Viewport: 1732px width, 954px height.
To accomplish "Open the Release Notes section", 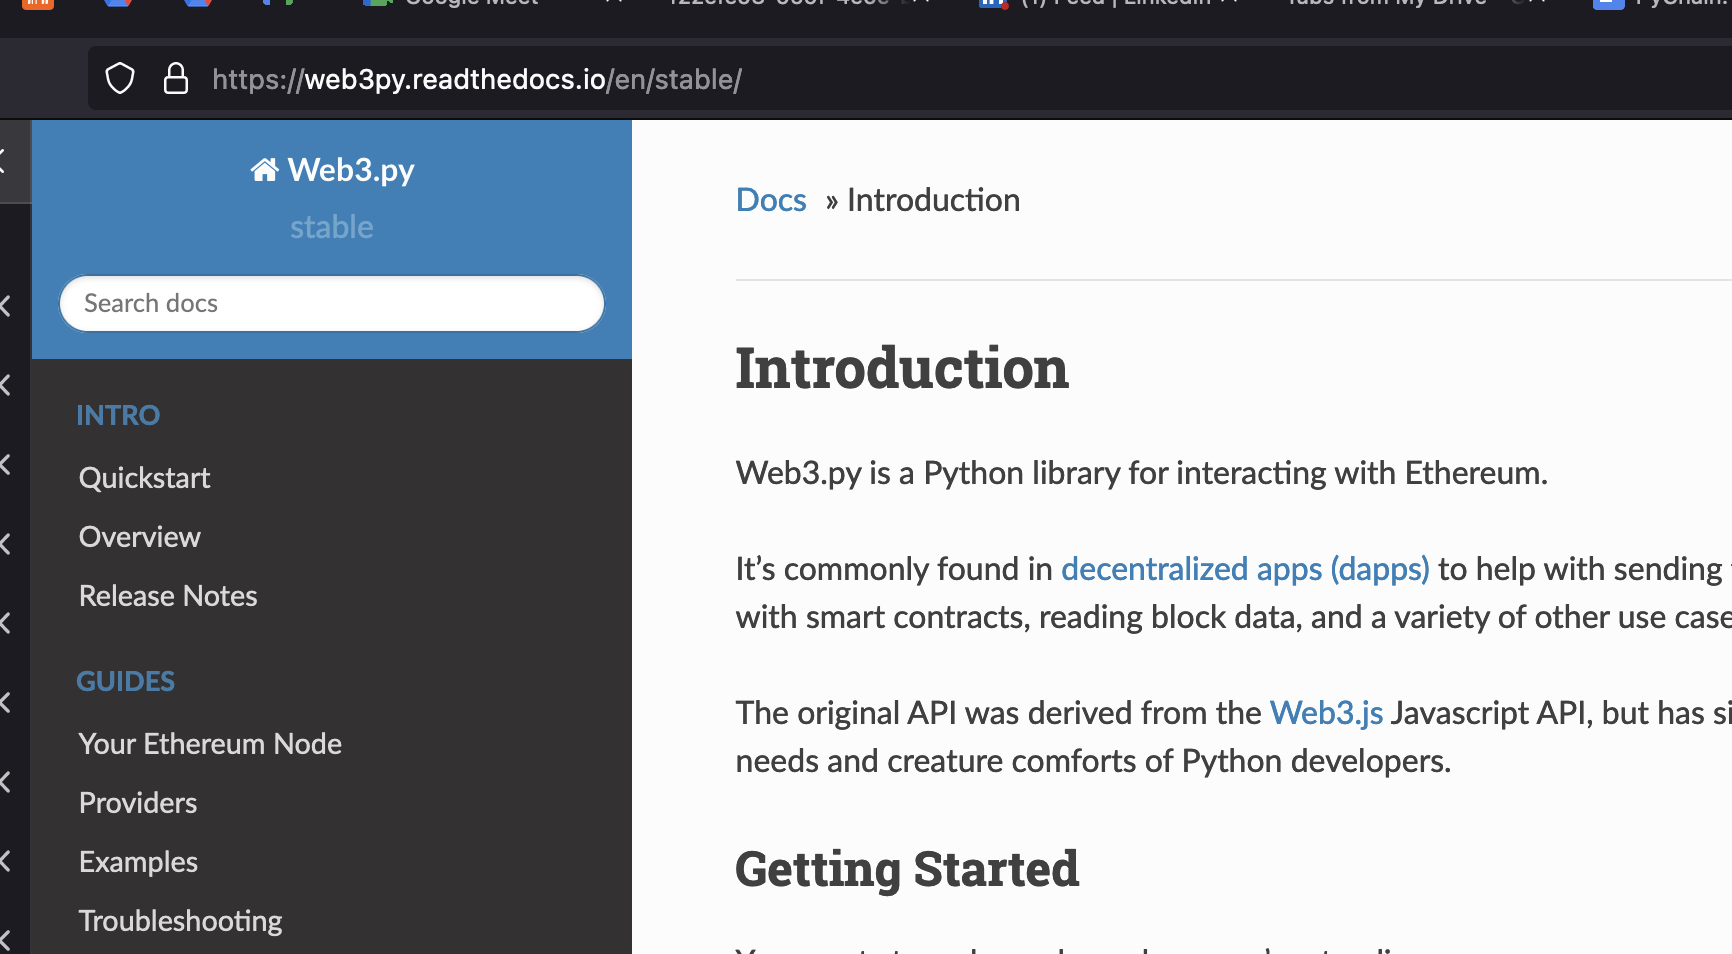I will coord(168,595).
